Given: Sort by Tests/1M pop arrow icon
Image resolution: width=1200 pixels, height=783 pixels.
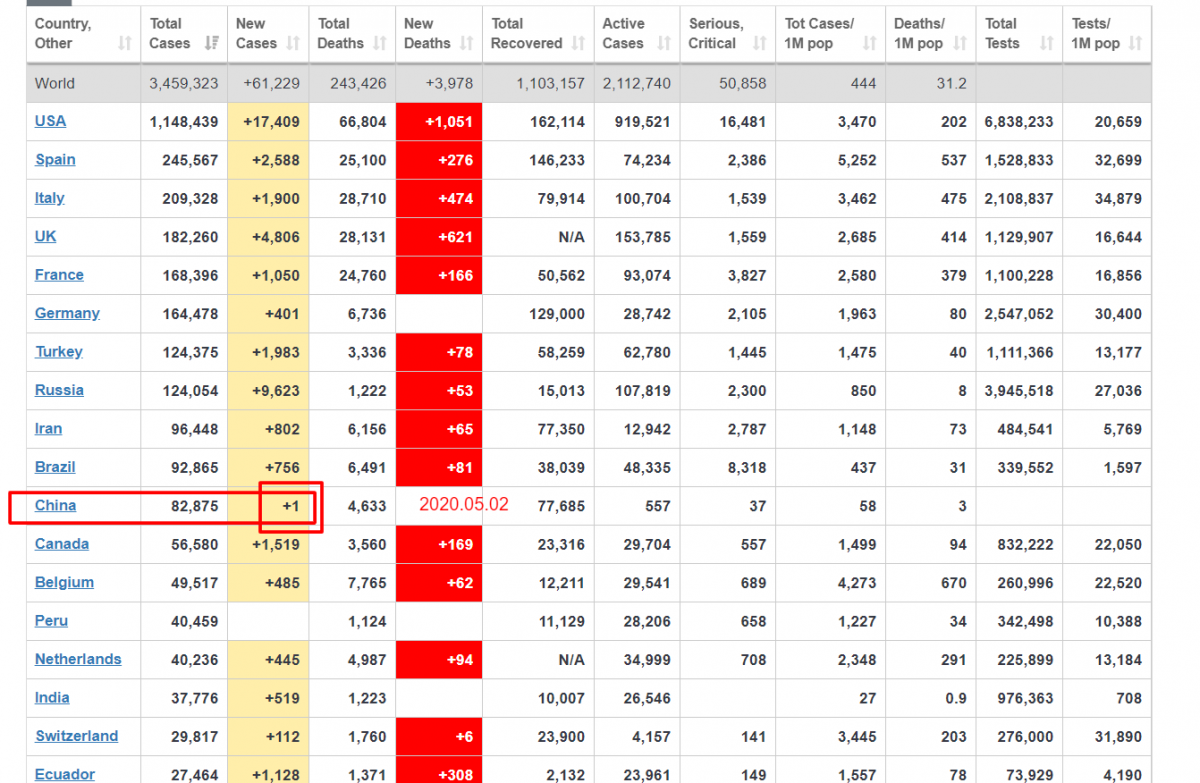Looking at the screenshot, I should coord(1135,43).
